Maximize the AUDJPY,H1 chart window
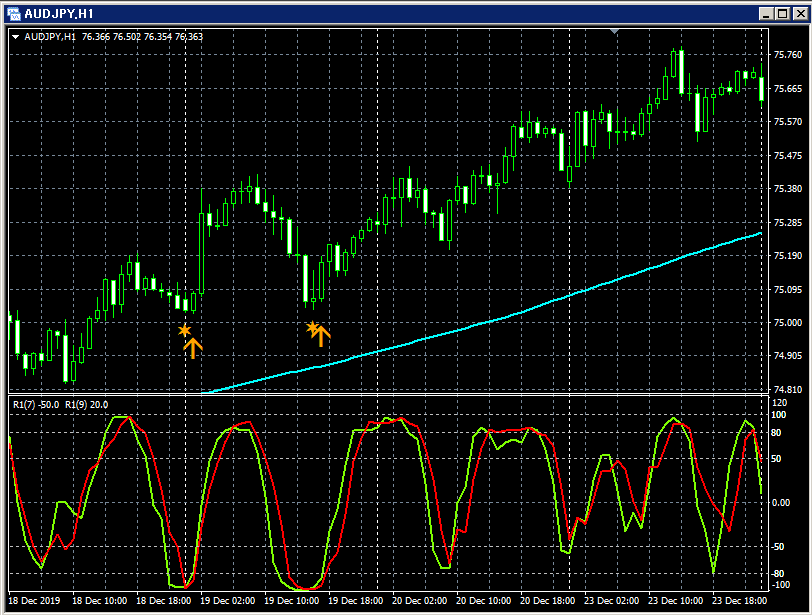The height and width of the screenshot is (615, 812). pos(785,14)
